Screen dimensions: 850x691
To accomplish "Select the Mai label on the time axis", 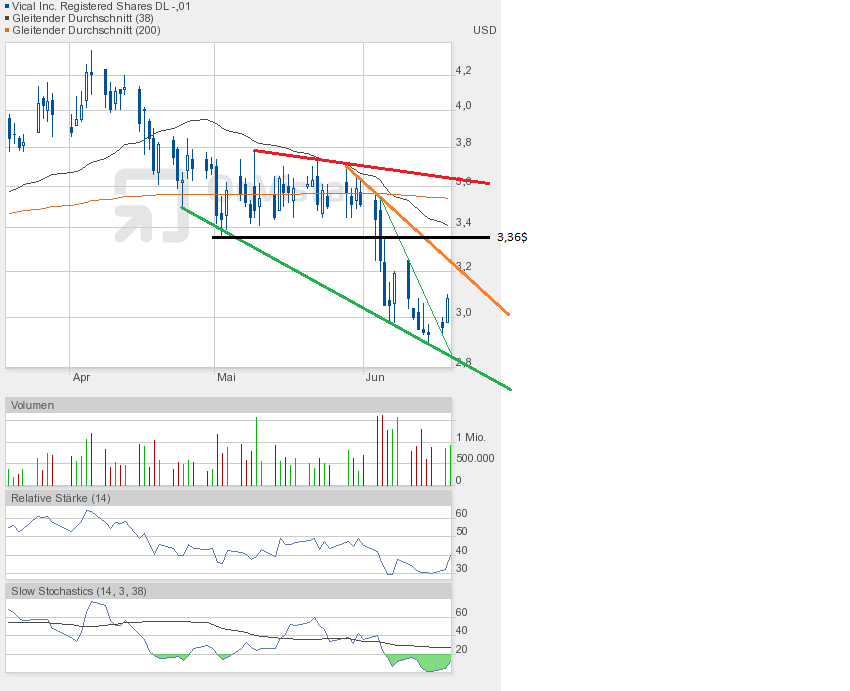I will coord(227,377).
